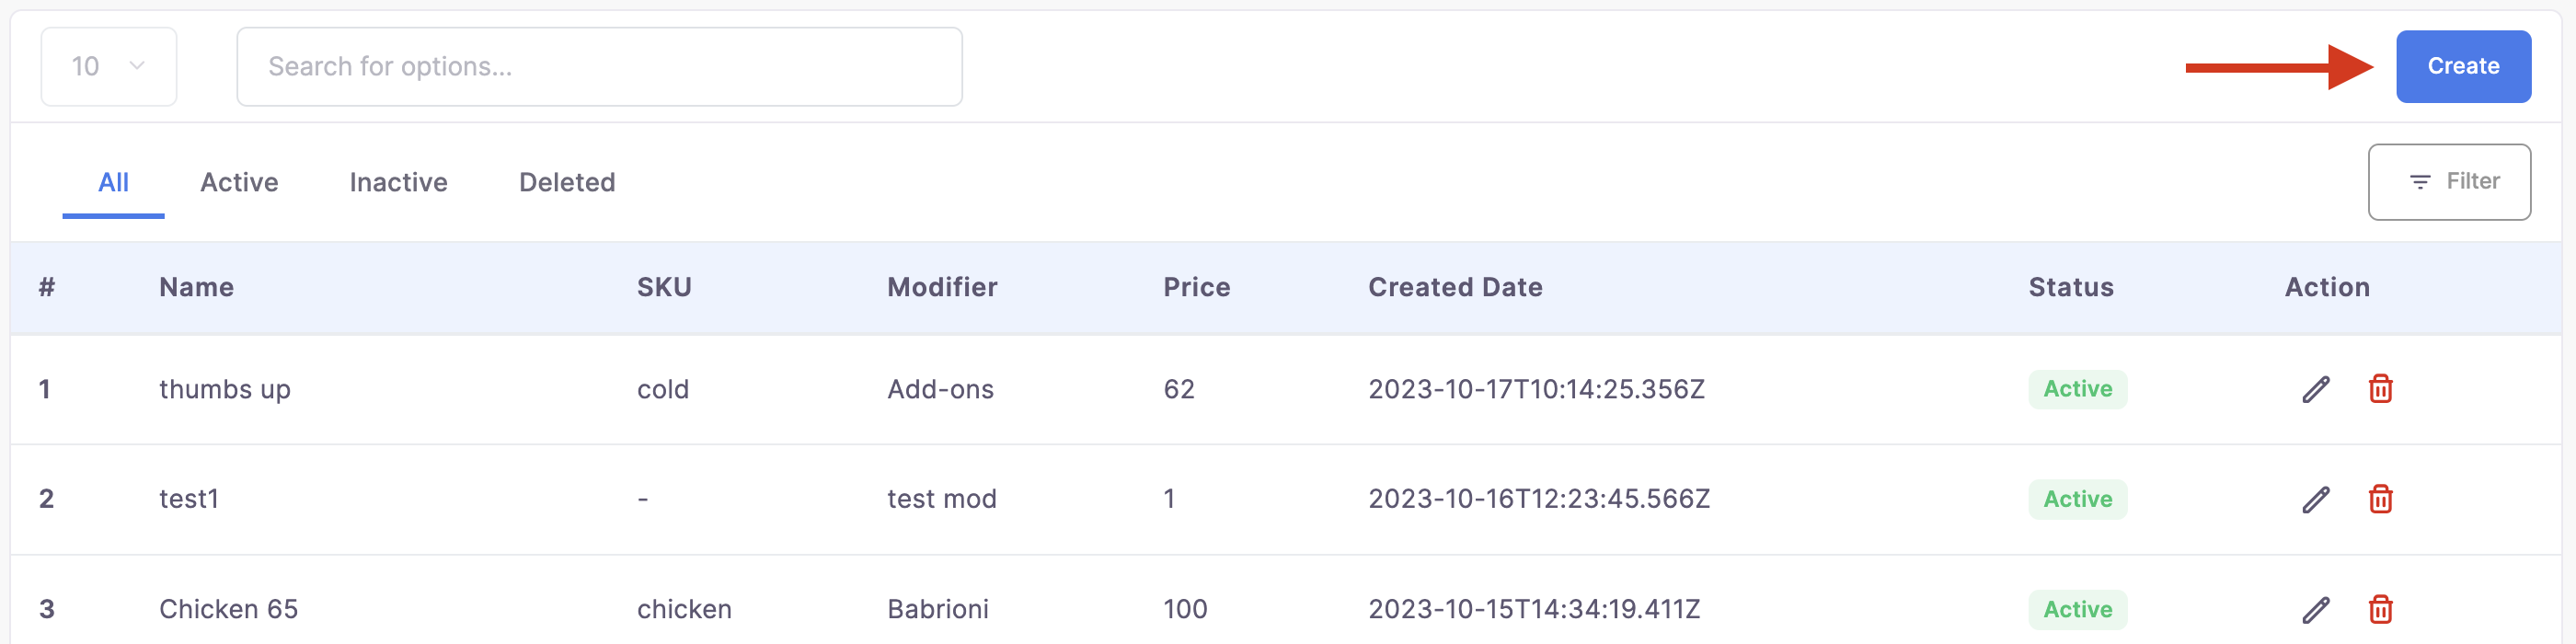Screen dimensions: 2576x644
Task: Click the Create button
Action: pyautogui.click(x=2463, y=66)
